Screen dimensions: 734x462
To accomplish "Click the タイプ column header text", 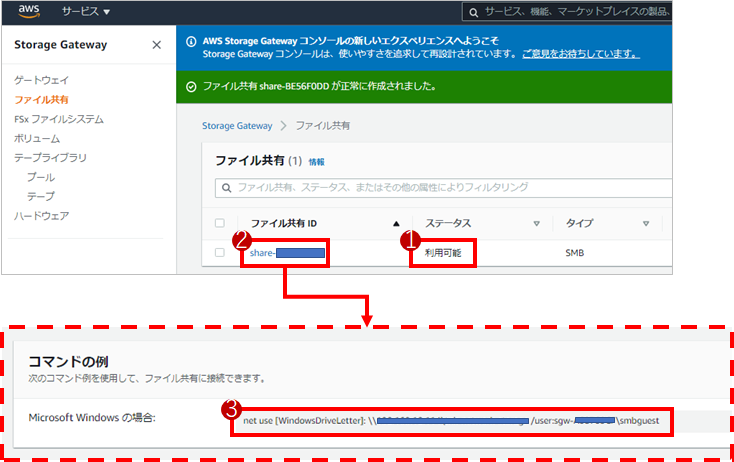I will coord(580,224).
